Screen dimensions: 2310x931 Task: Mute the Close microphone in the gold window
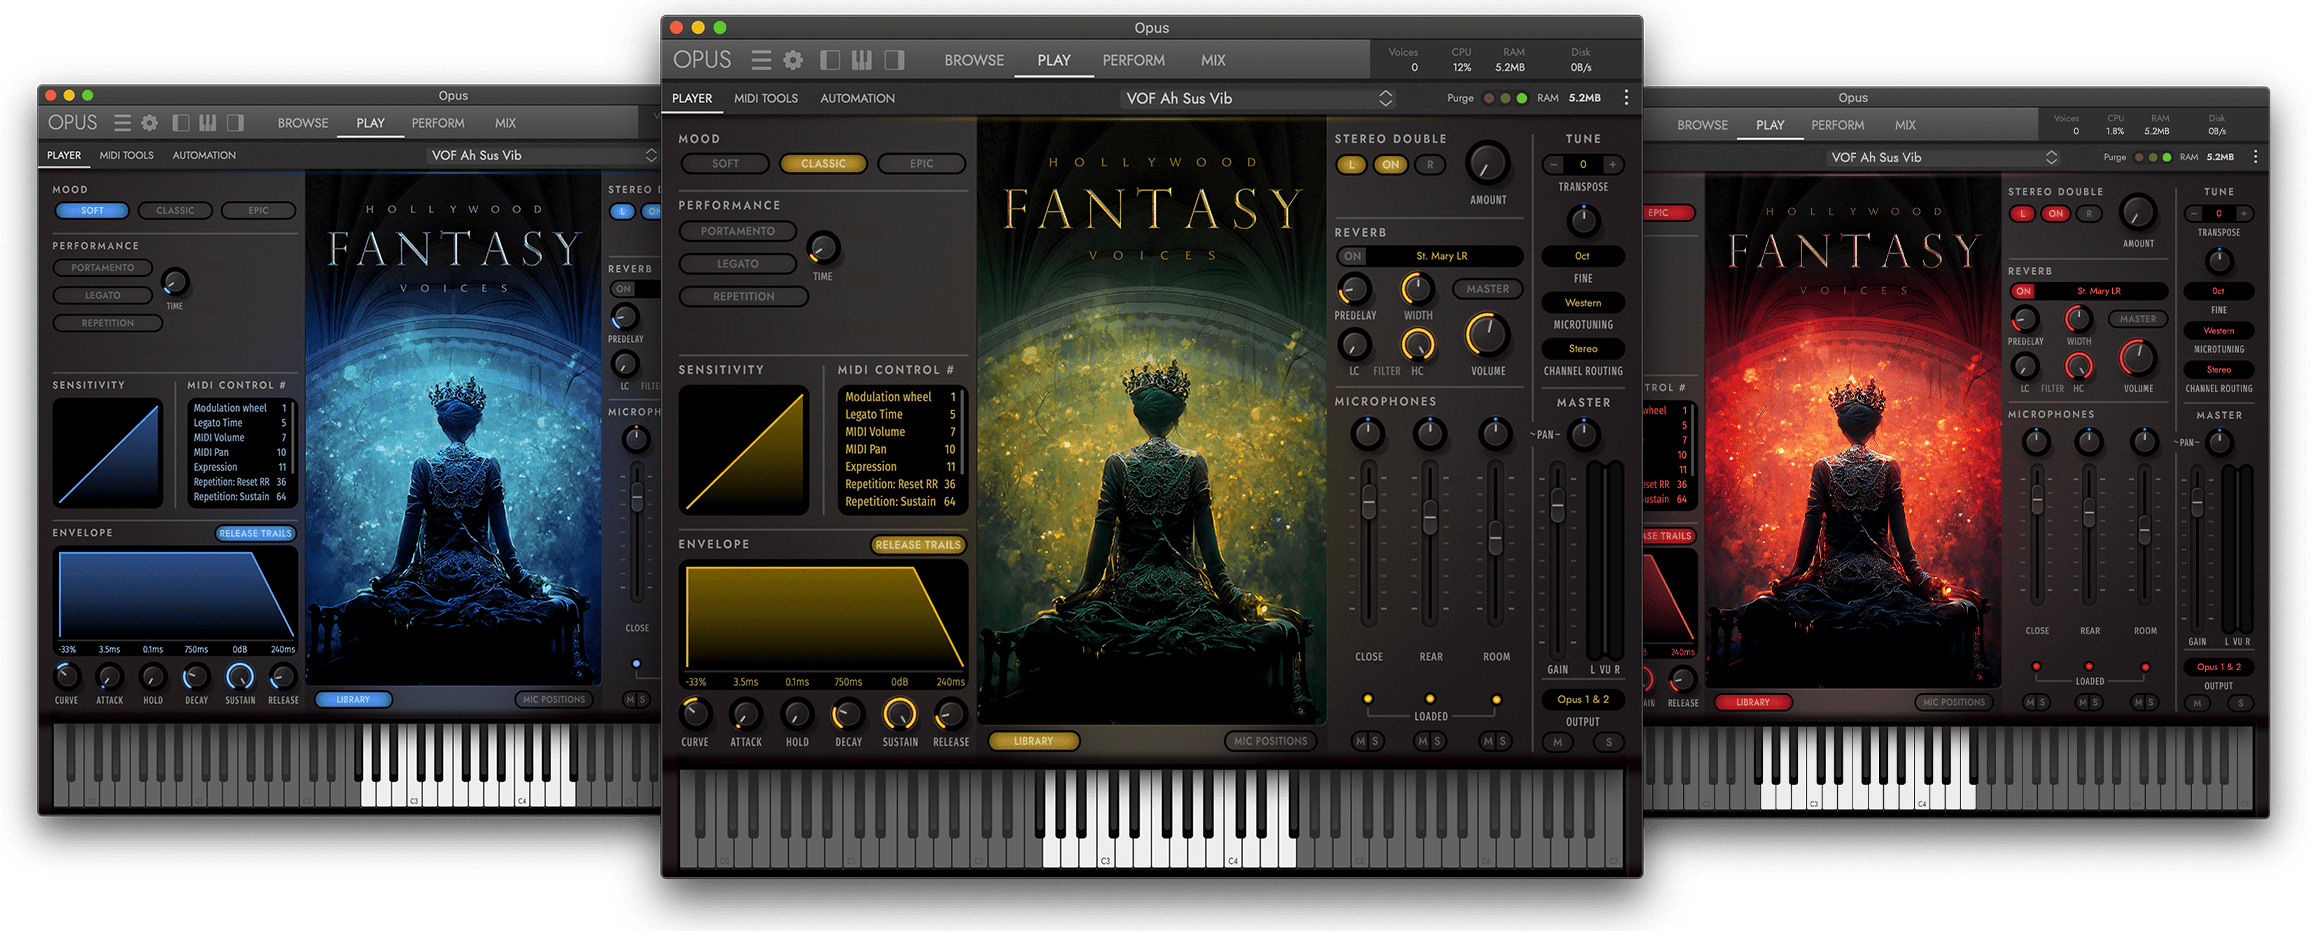[x=1359, y=741]
